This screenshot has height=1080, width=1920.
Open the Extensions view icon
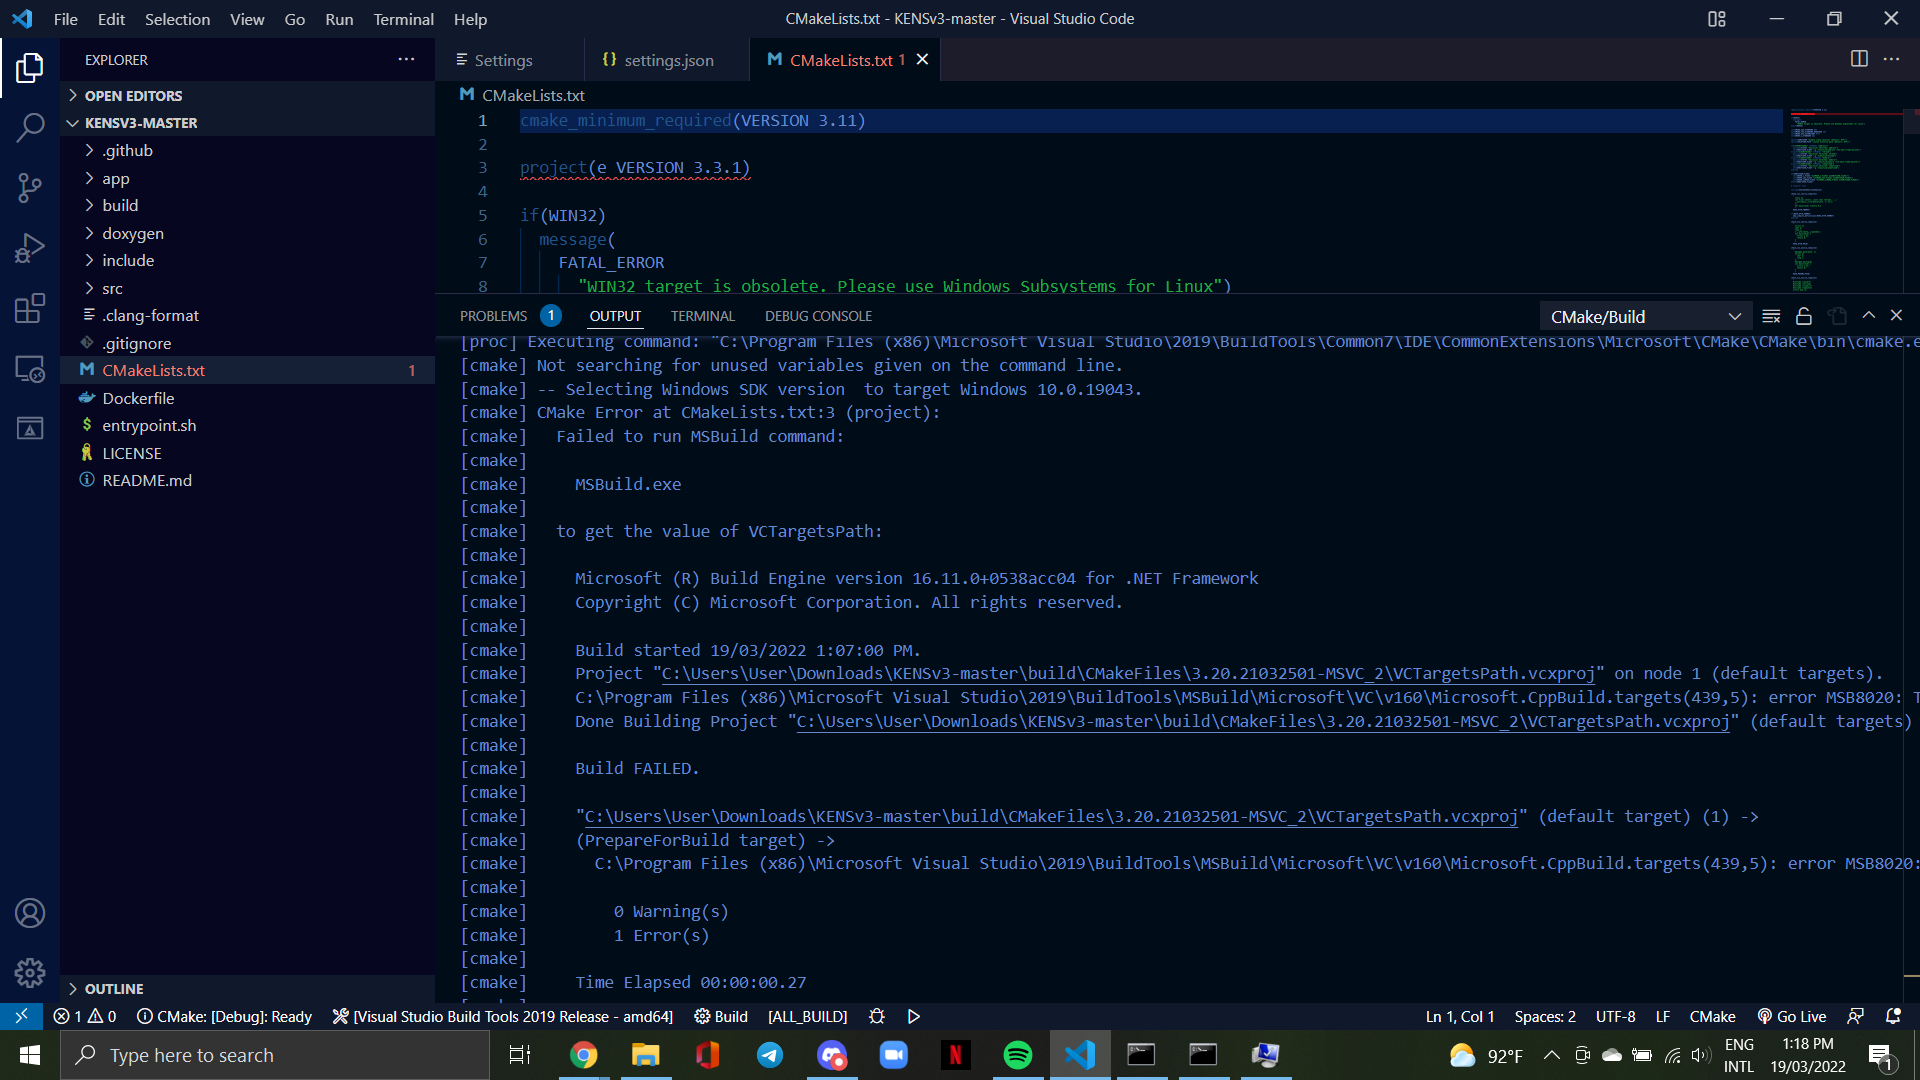[x=30, y=308]
